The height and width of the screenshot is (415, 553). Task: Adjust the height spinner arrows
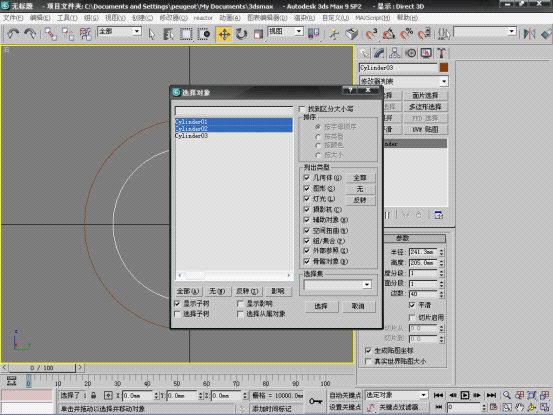click(x=442, y=263)
